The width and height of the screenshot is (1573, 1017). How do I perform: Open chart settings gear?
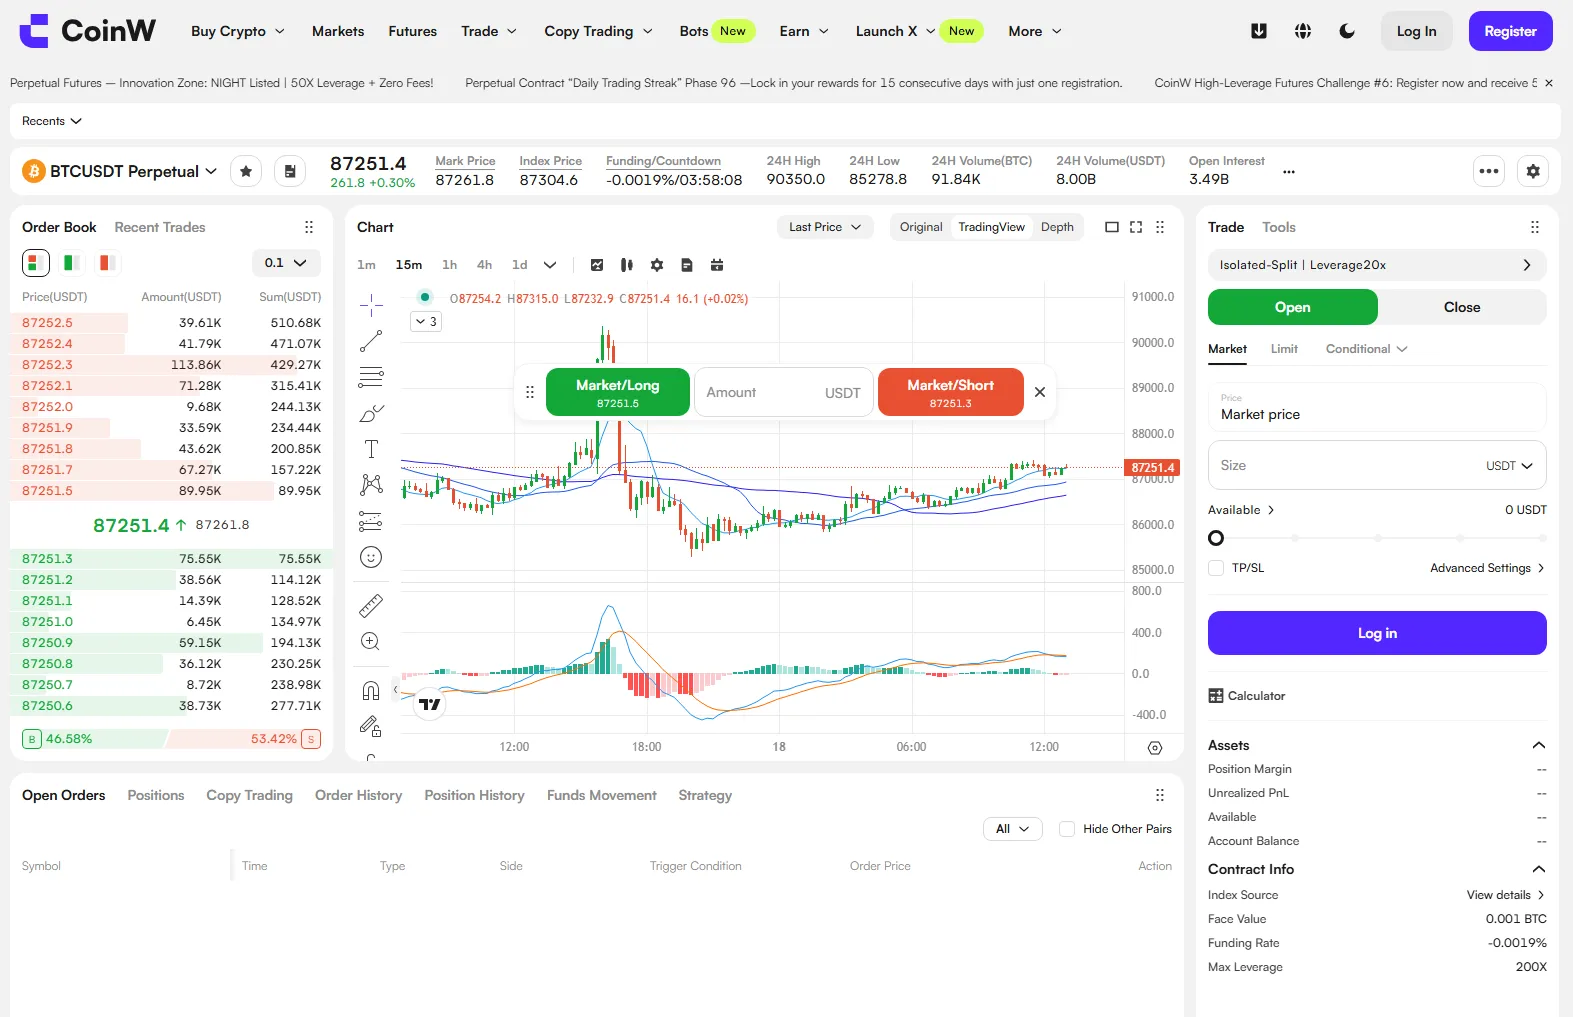pos(657,265)
